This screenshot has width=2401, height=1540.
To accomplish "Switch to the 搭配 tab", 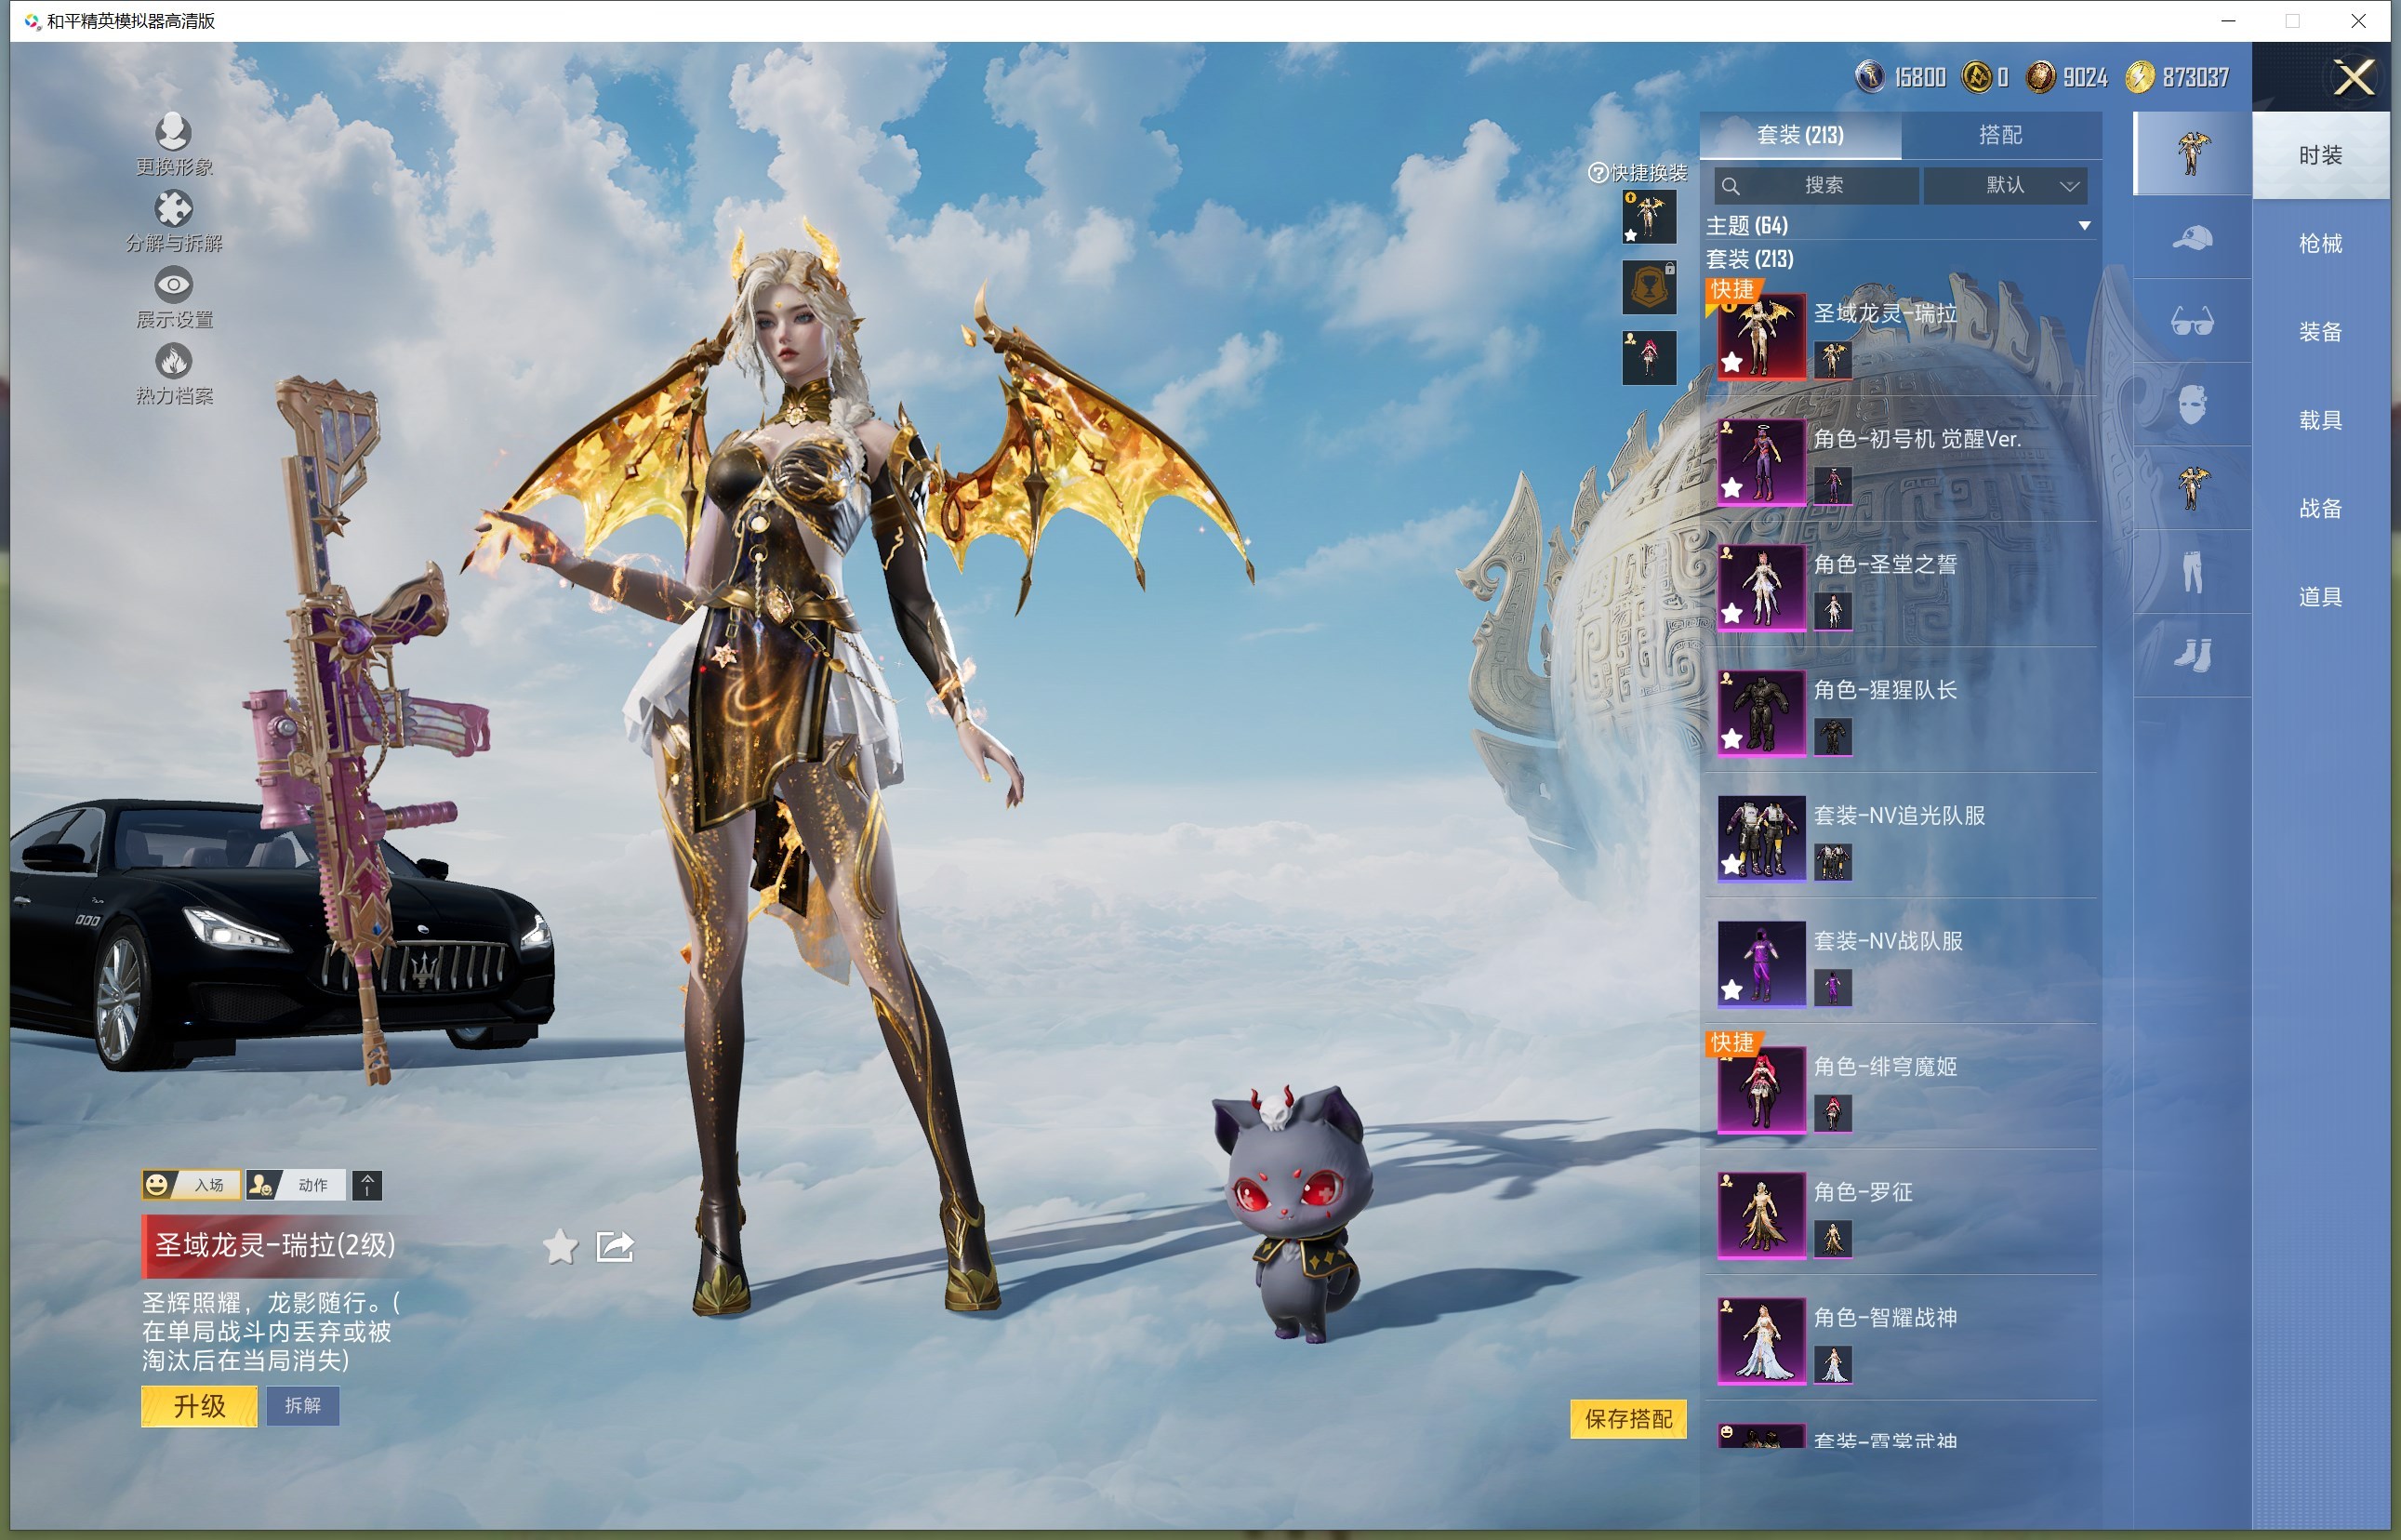I will [2001, 135].
